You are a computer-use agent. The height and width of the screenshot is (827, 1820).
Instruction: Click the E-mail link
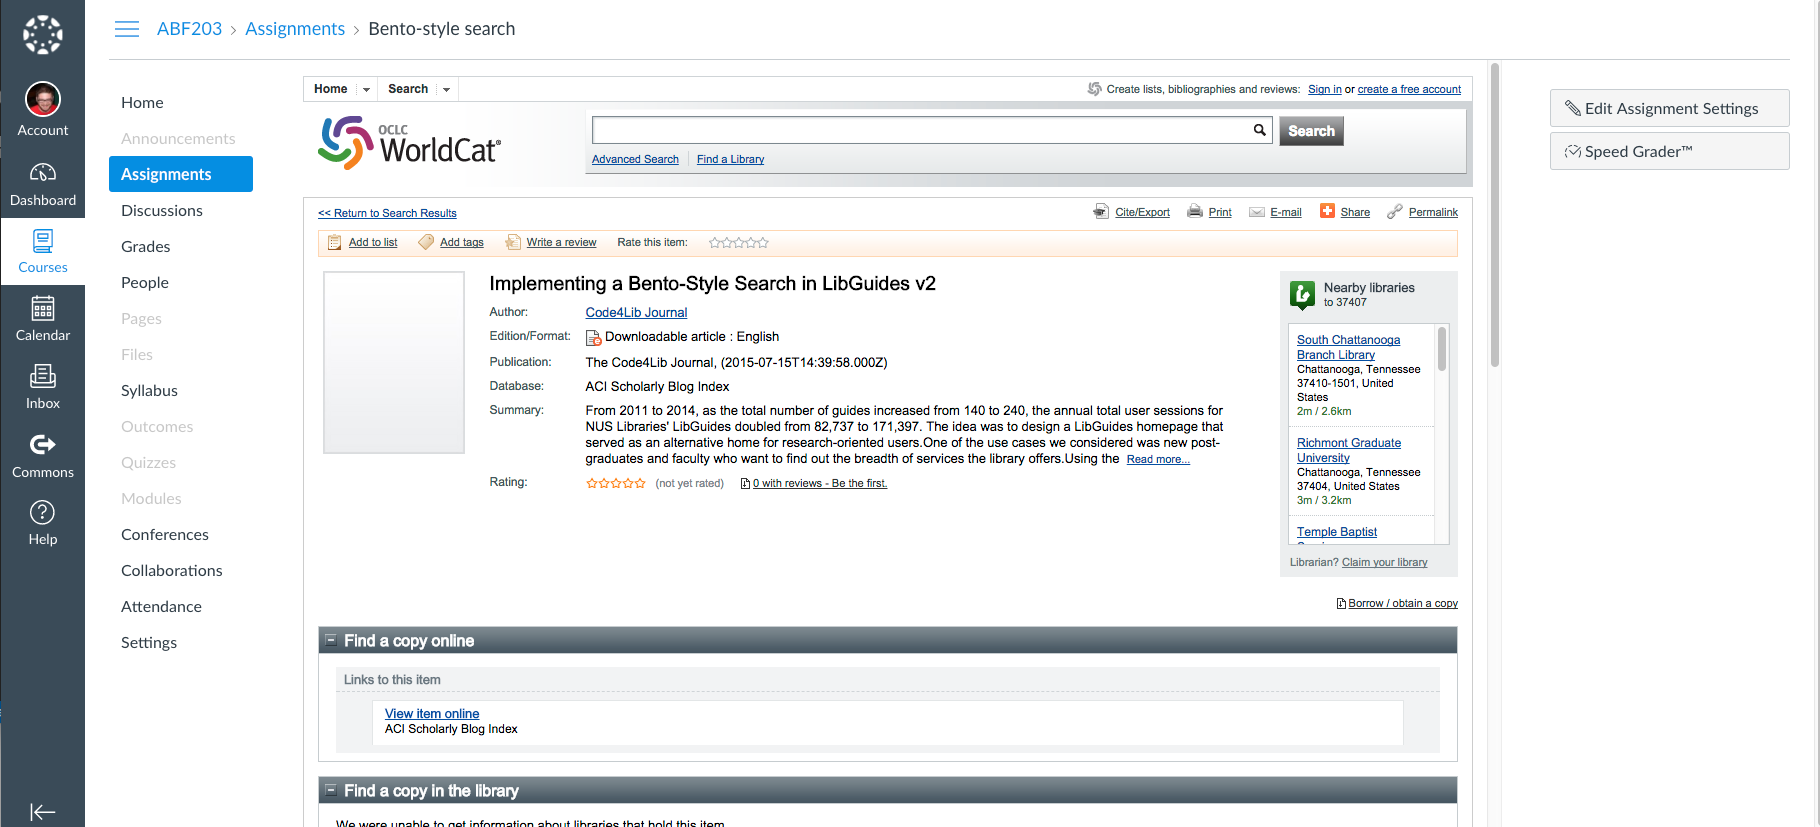click(x=1285, y=212)
